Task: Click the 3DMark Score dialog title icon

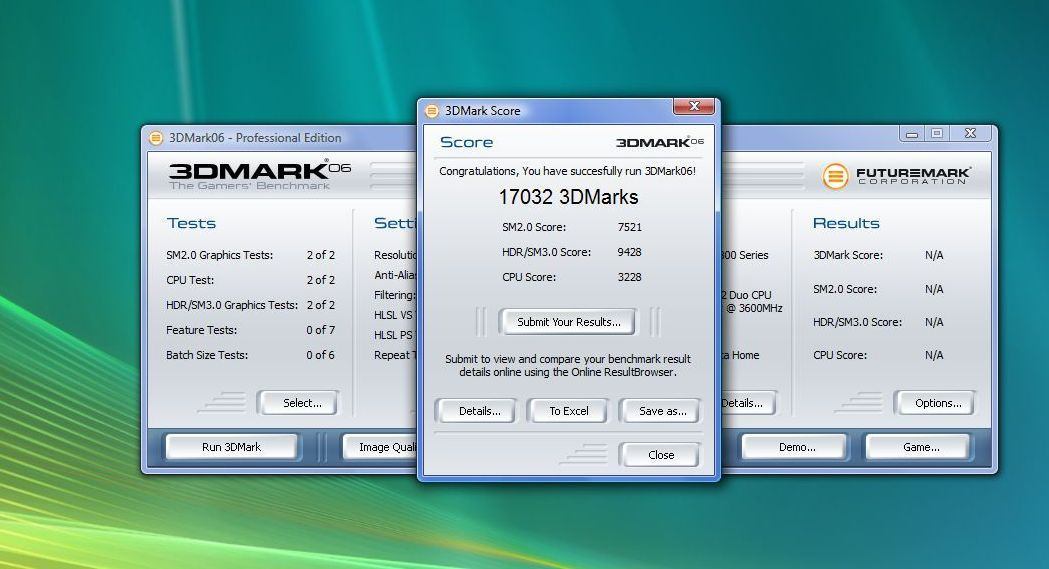Action: point(432,111)
